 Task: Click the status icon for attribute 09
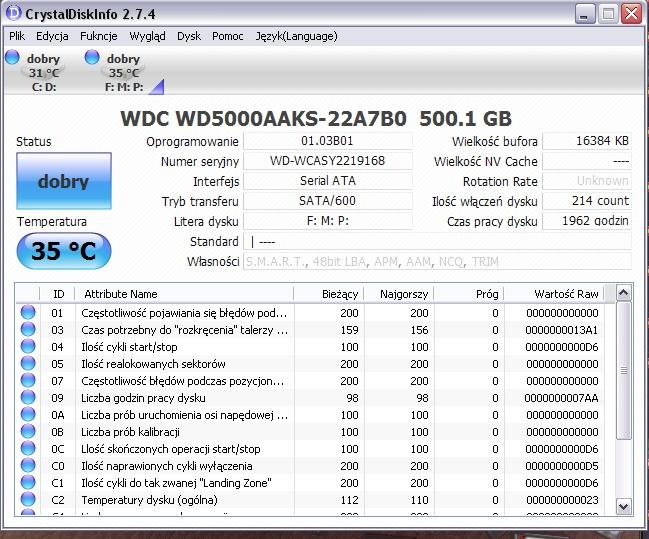pos(28,397)
